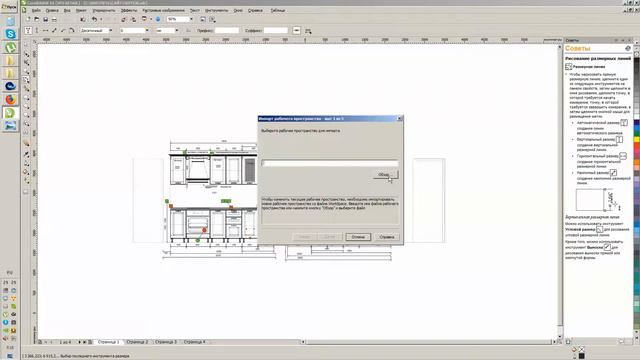Click the canvas horizontal scrollbar
The image size is (640, 360).
click(429, 342)
